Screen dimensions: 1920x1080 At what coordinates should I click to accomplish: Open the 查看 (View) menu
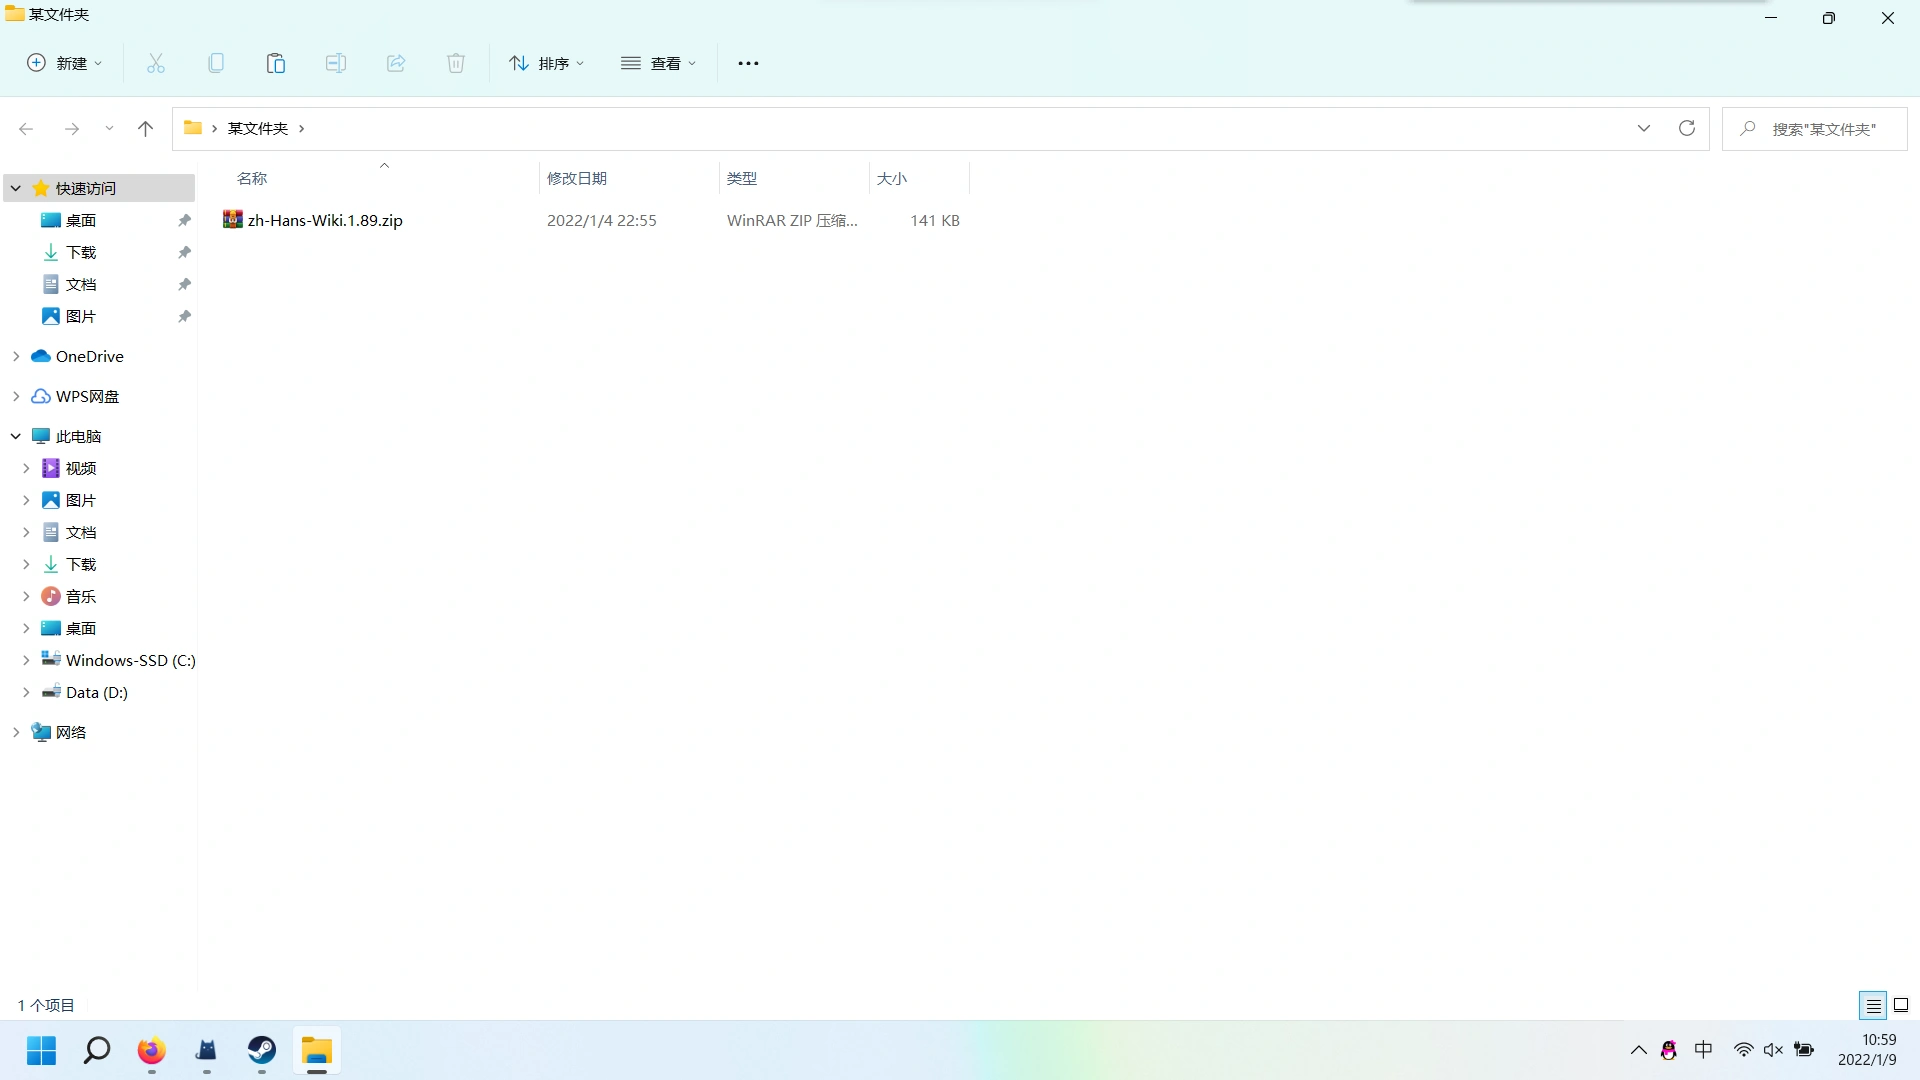point(658,63)
